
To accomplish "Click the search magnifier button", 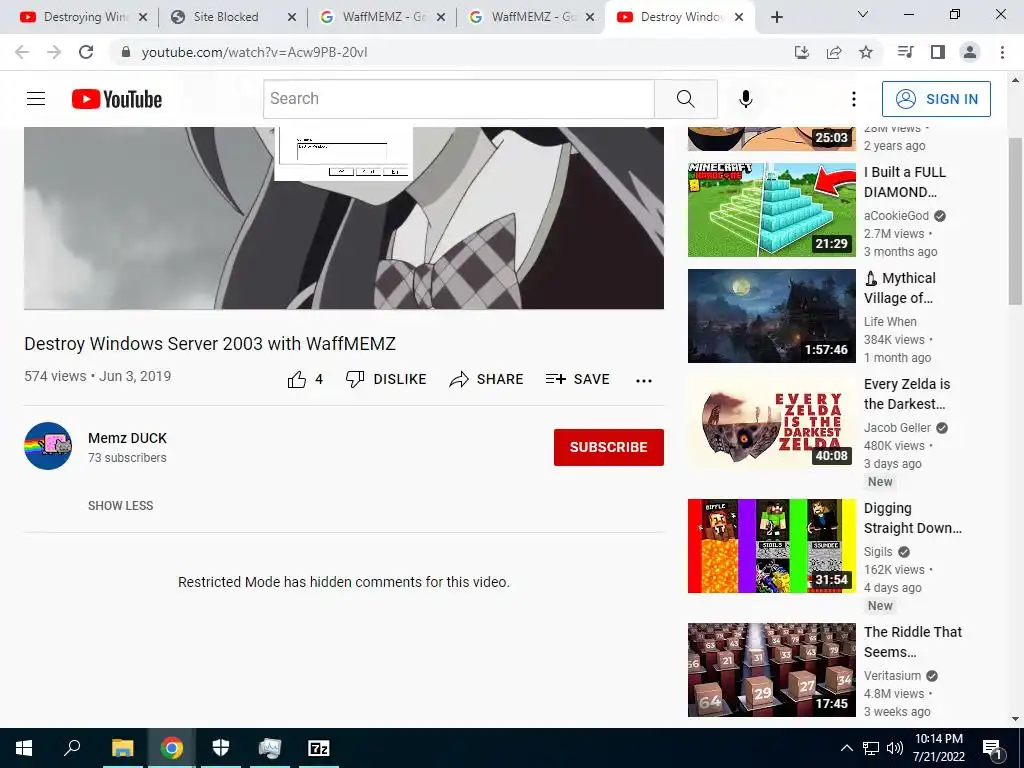I will coord(686,99).
